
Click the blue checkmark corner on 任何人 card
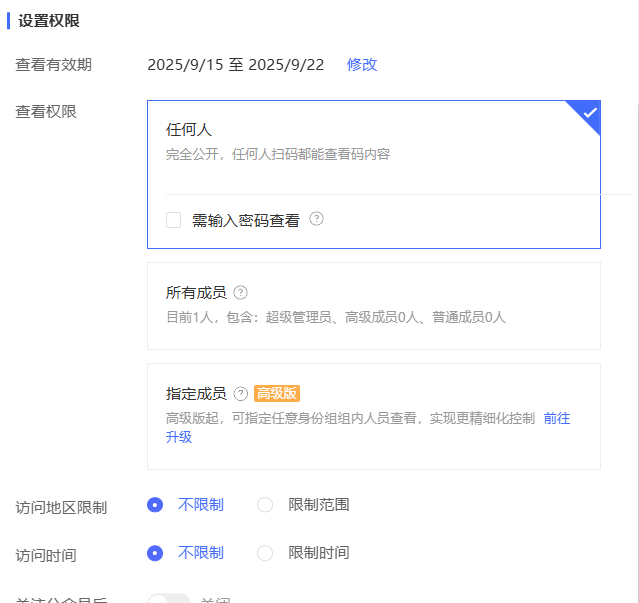click(x=588, y=112)
